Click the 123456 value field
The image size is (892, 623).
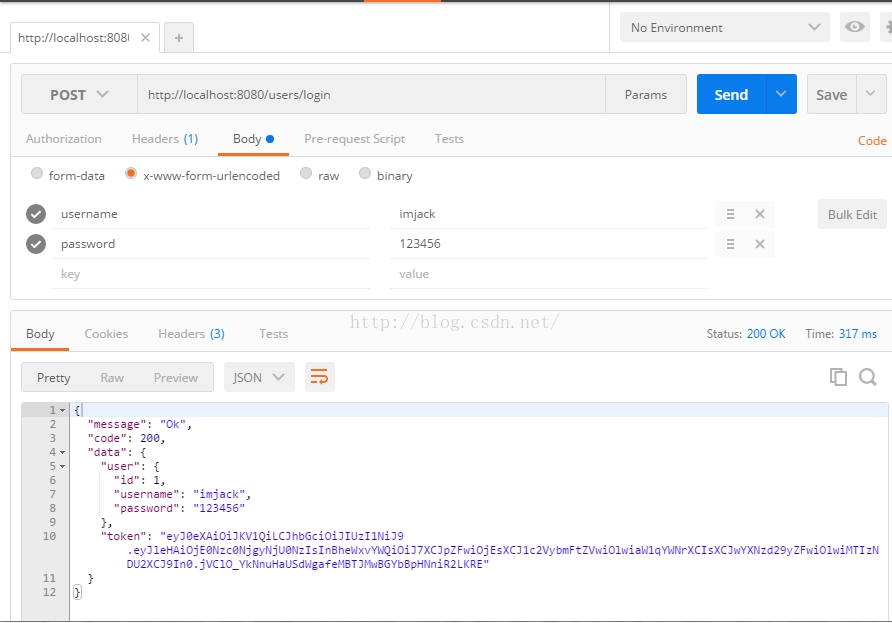click(549, 244)
